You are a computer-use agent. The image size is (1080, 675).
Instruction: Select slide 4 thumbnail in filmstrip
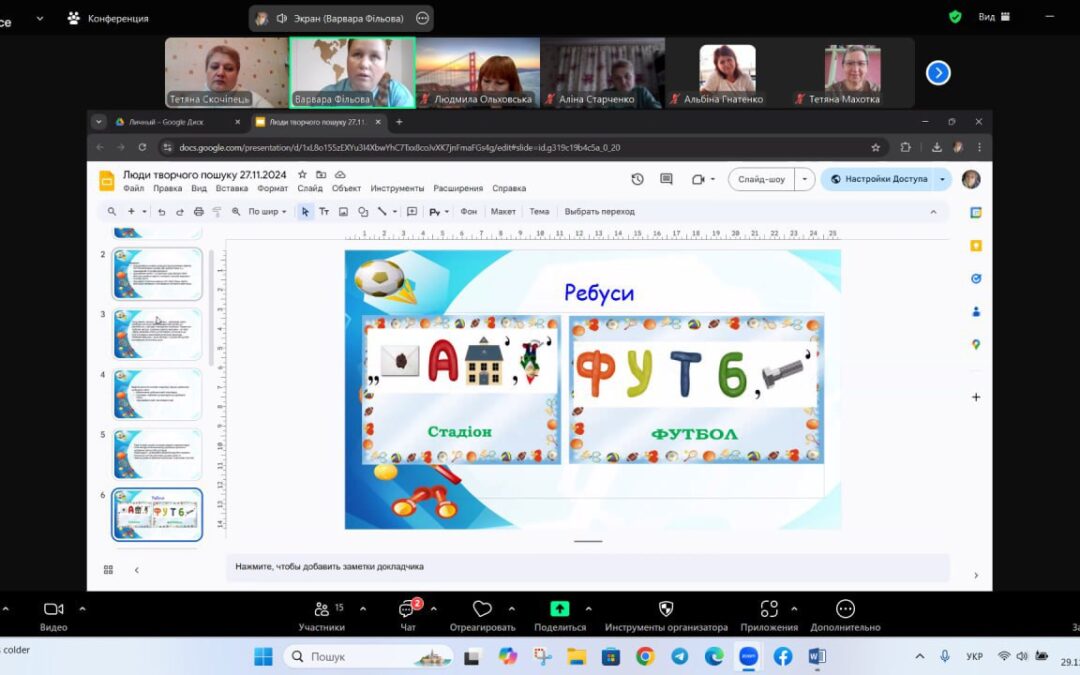click(x=157, y=394)
